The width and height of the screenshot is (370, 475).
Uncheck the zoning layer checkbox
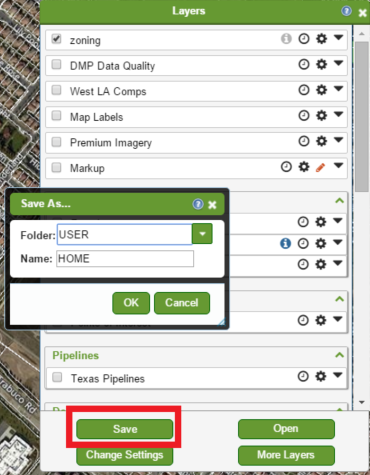pyautogui.click(x=56, y=39)
